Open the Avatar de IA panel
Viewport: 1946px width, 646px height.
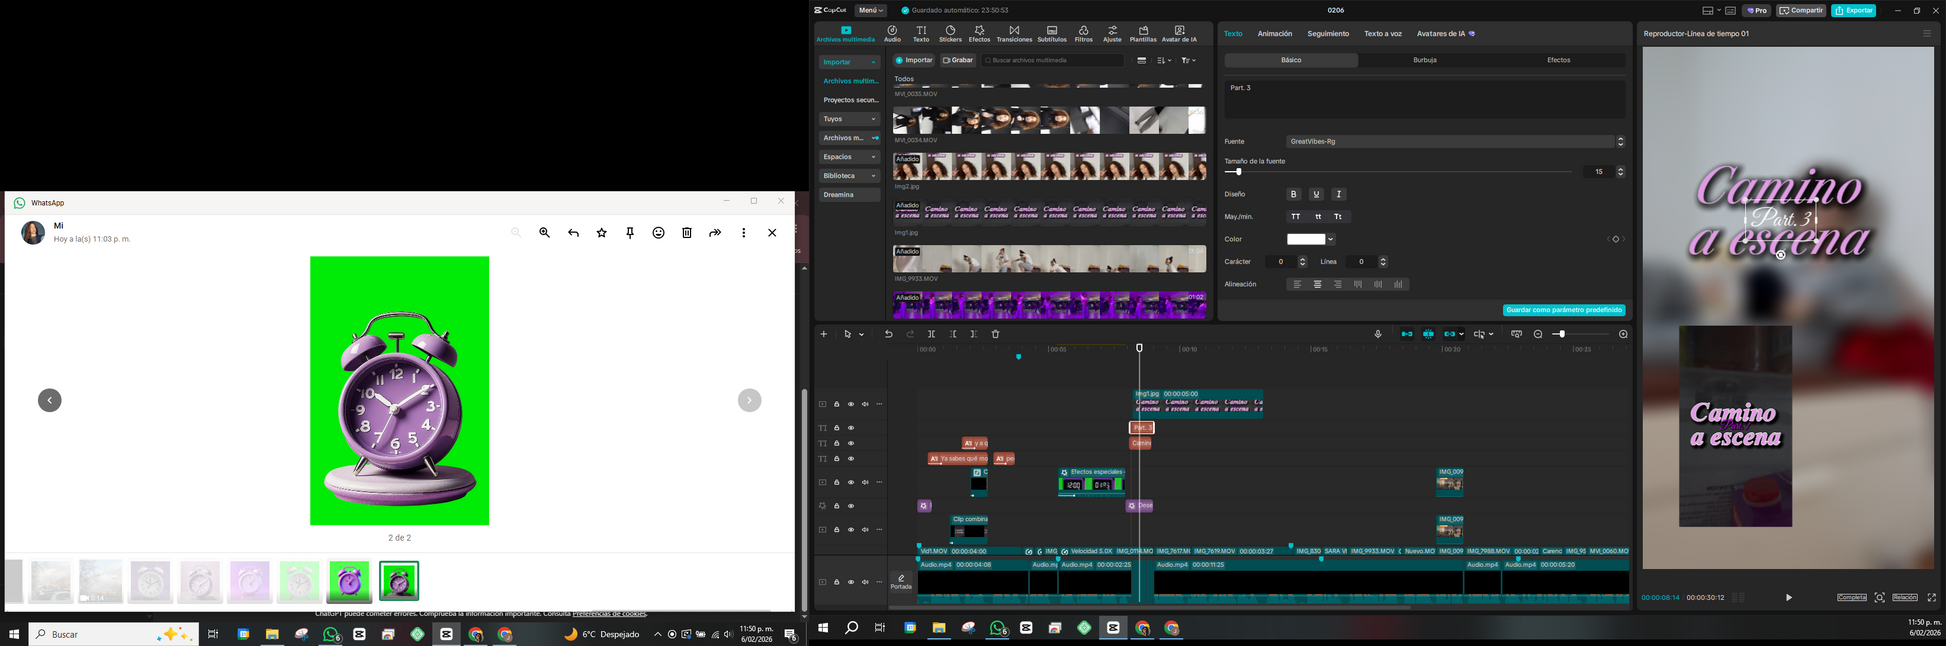pos(1179,34)
